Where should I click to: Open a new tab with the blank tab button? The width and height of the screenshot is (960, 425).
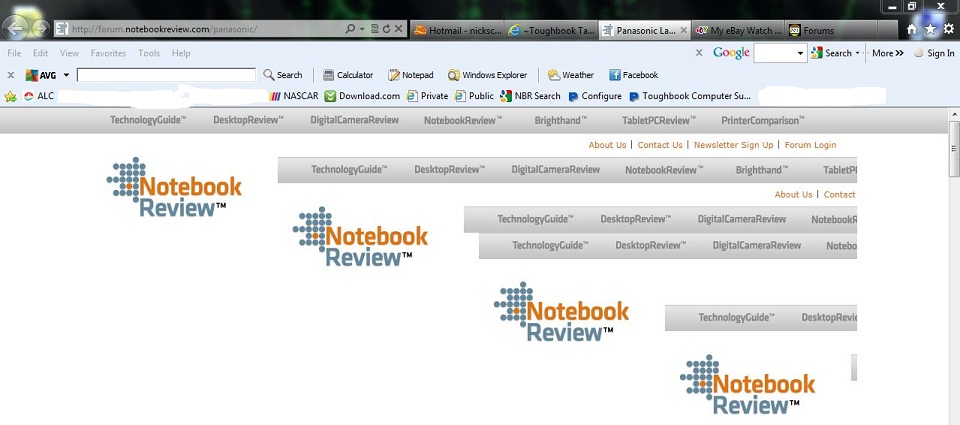click(887, 30)
